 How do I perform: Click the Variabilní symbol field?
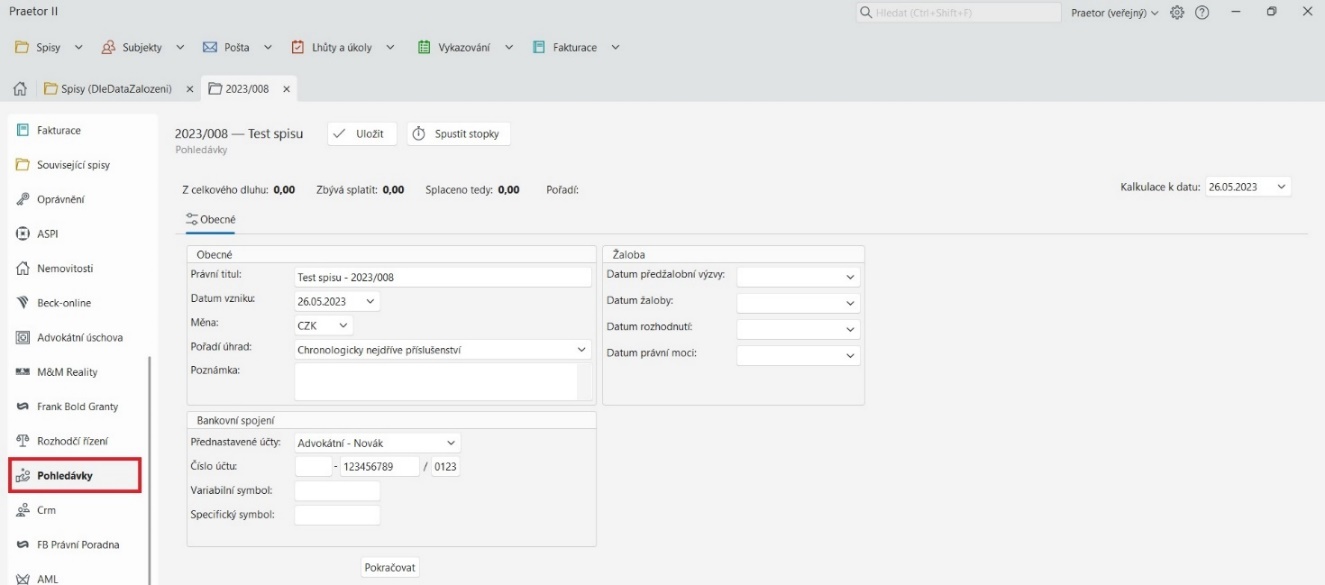337,491
